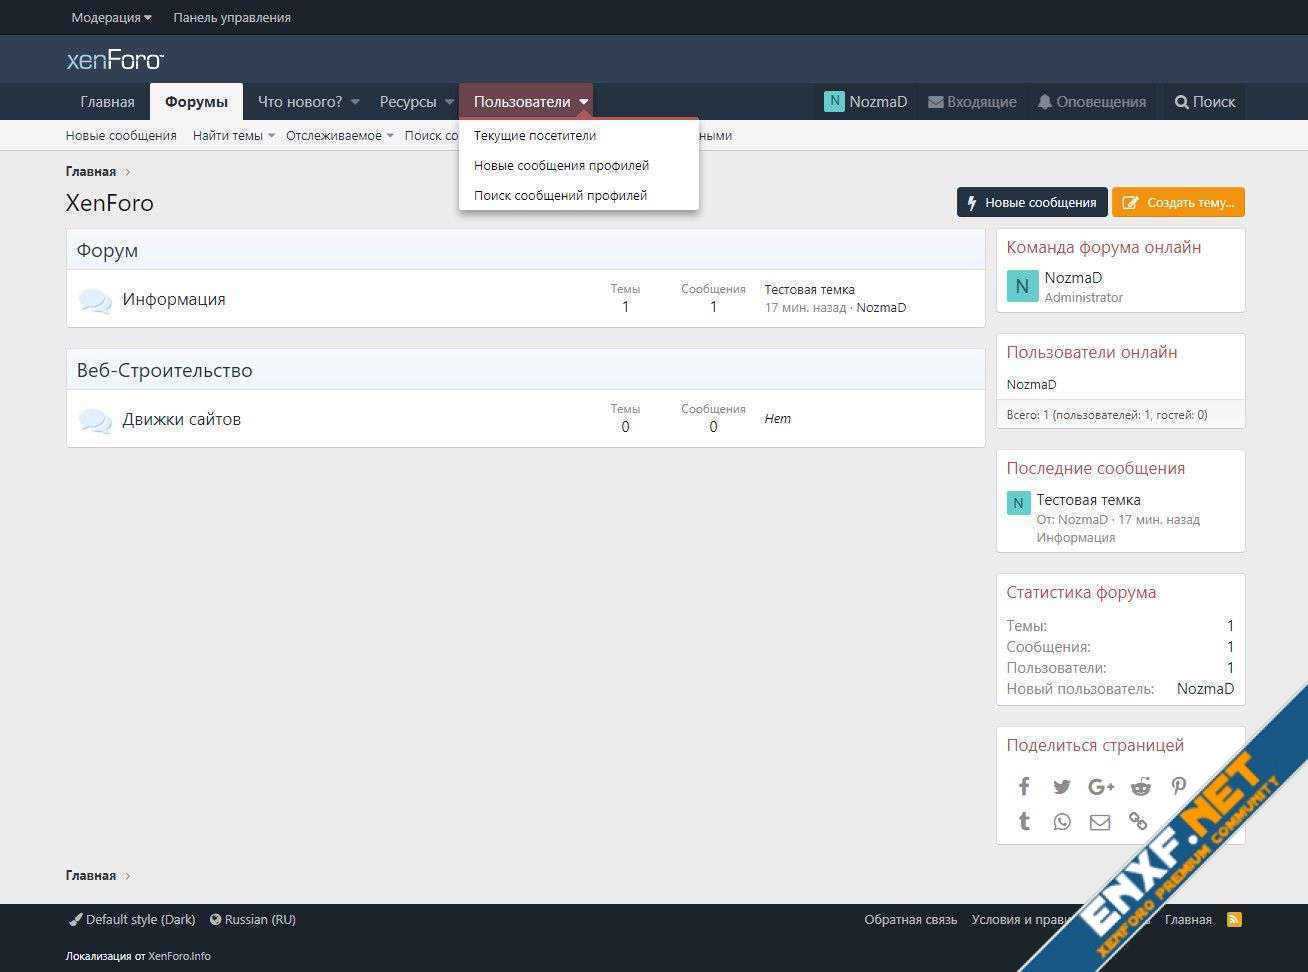Screen dimensions: 1308x972
Task: Share the page on Reddit
Action: pyautogui.click(x=1140, y=786)
